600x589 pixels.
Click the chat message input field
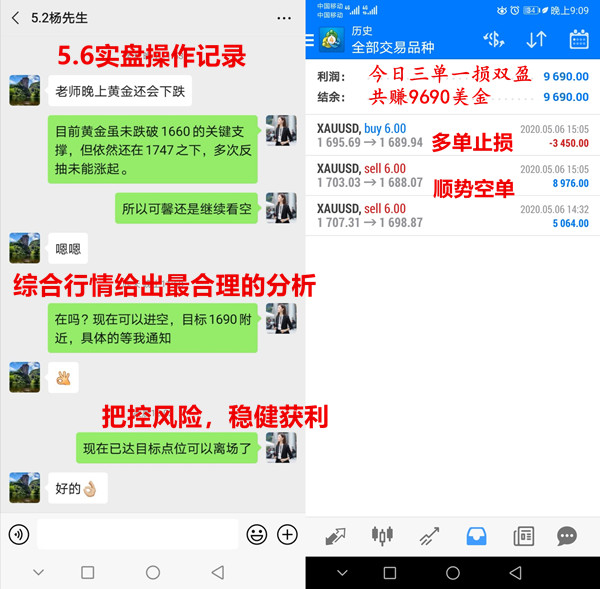click(x=138, y=534)
